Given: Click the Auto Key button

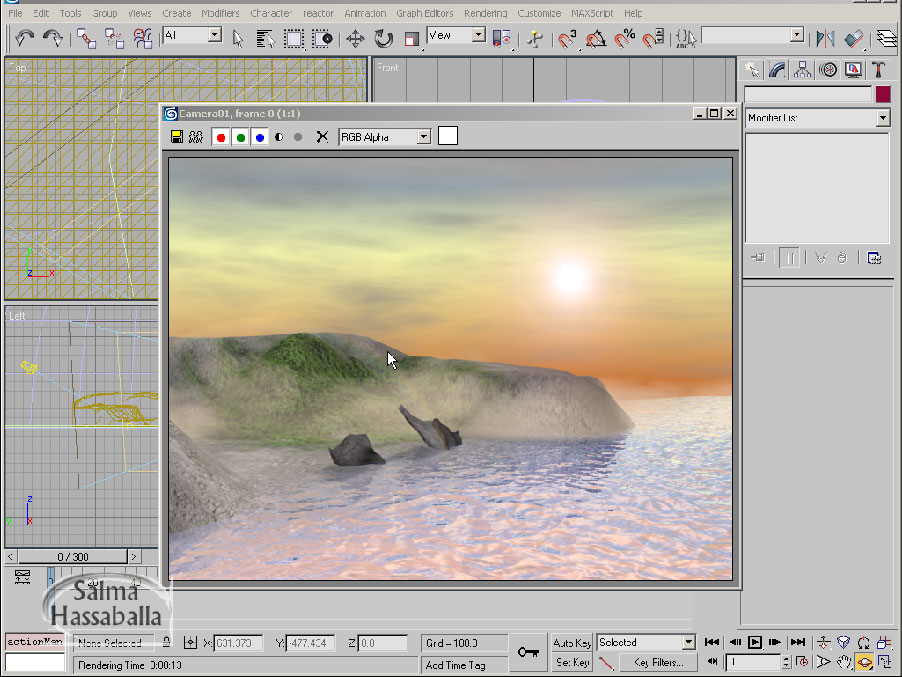Looking at the screenshot, I should click(572, 643).
